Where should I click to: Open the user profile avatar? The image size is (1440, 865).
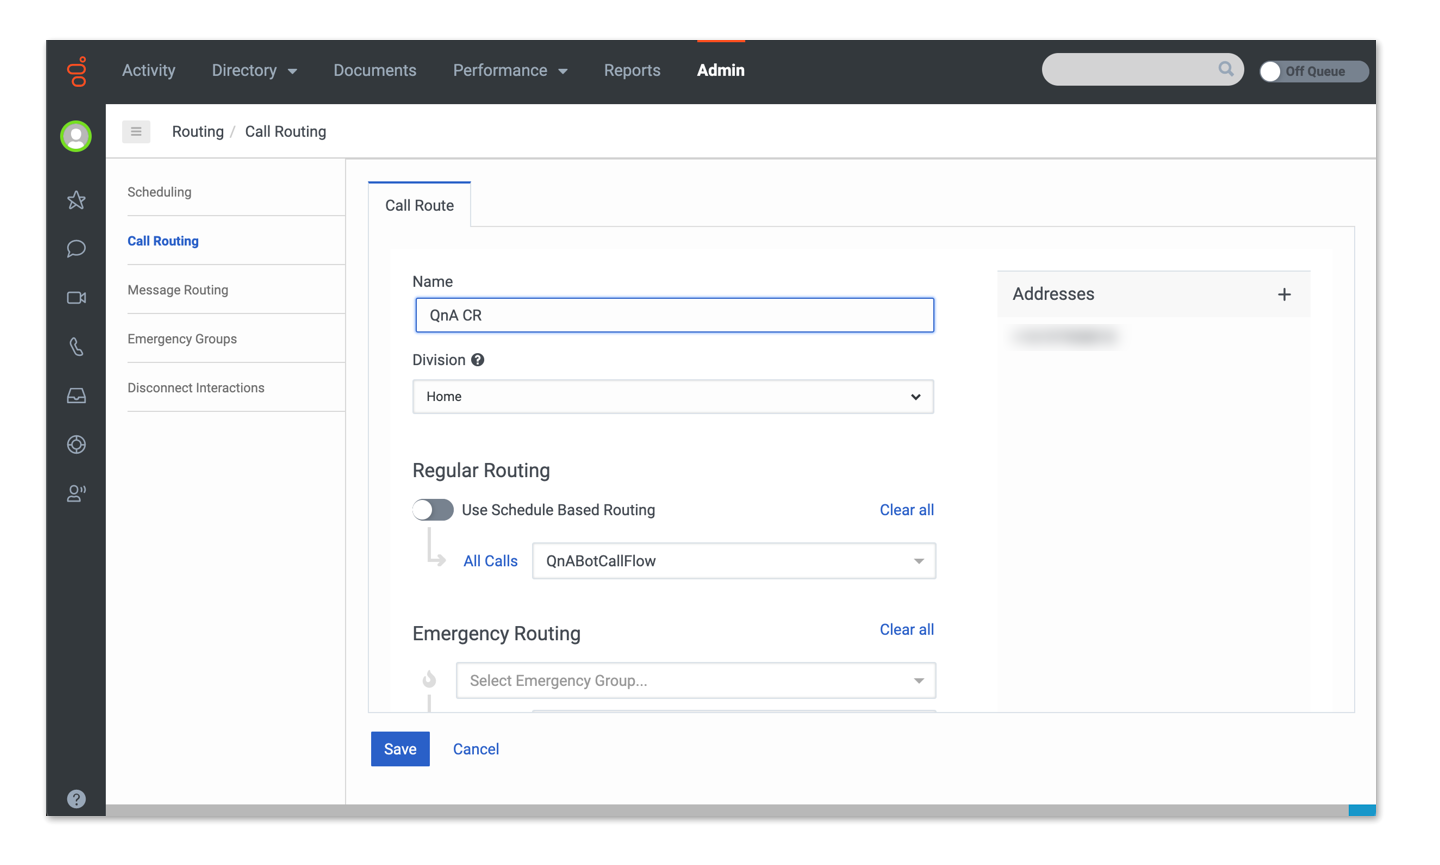tap(76, 136)
